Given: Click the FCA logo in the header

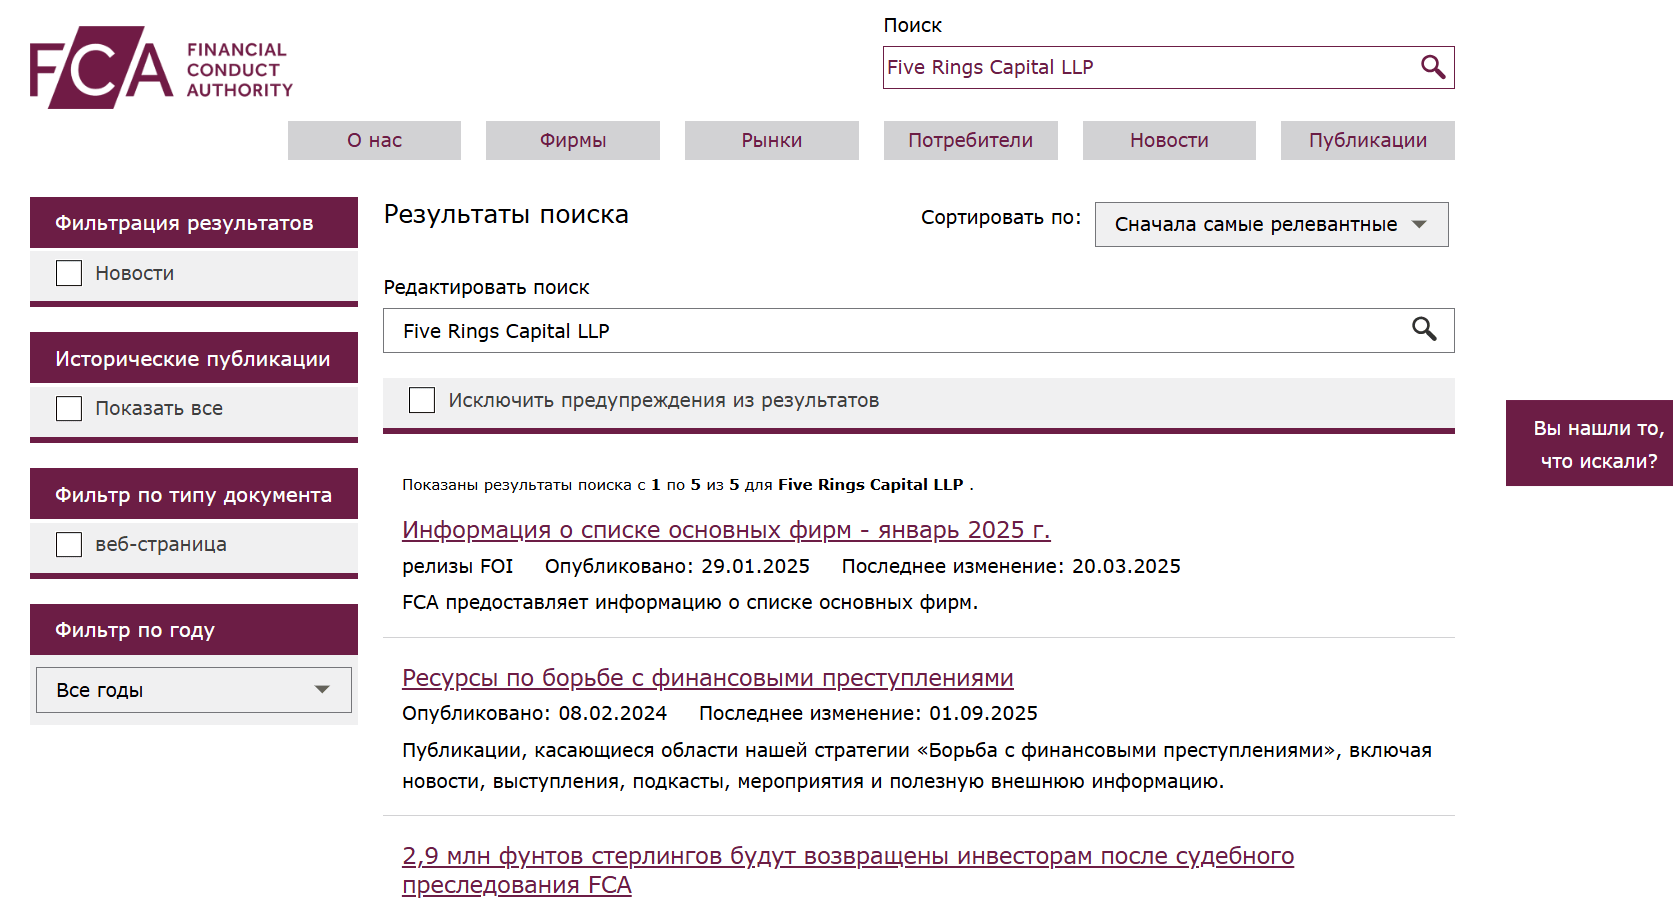Looking at the screenshot, I should (x=161, y=68).
